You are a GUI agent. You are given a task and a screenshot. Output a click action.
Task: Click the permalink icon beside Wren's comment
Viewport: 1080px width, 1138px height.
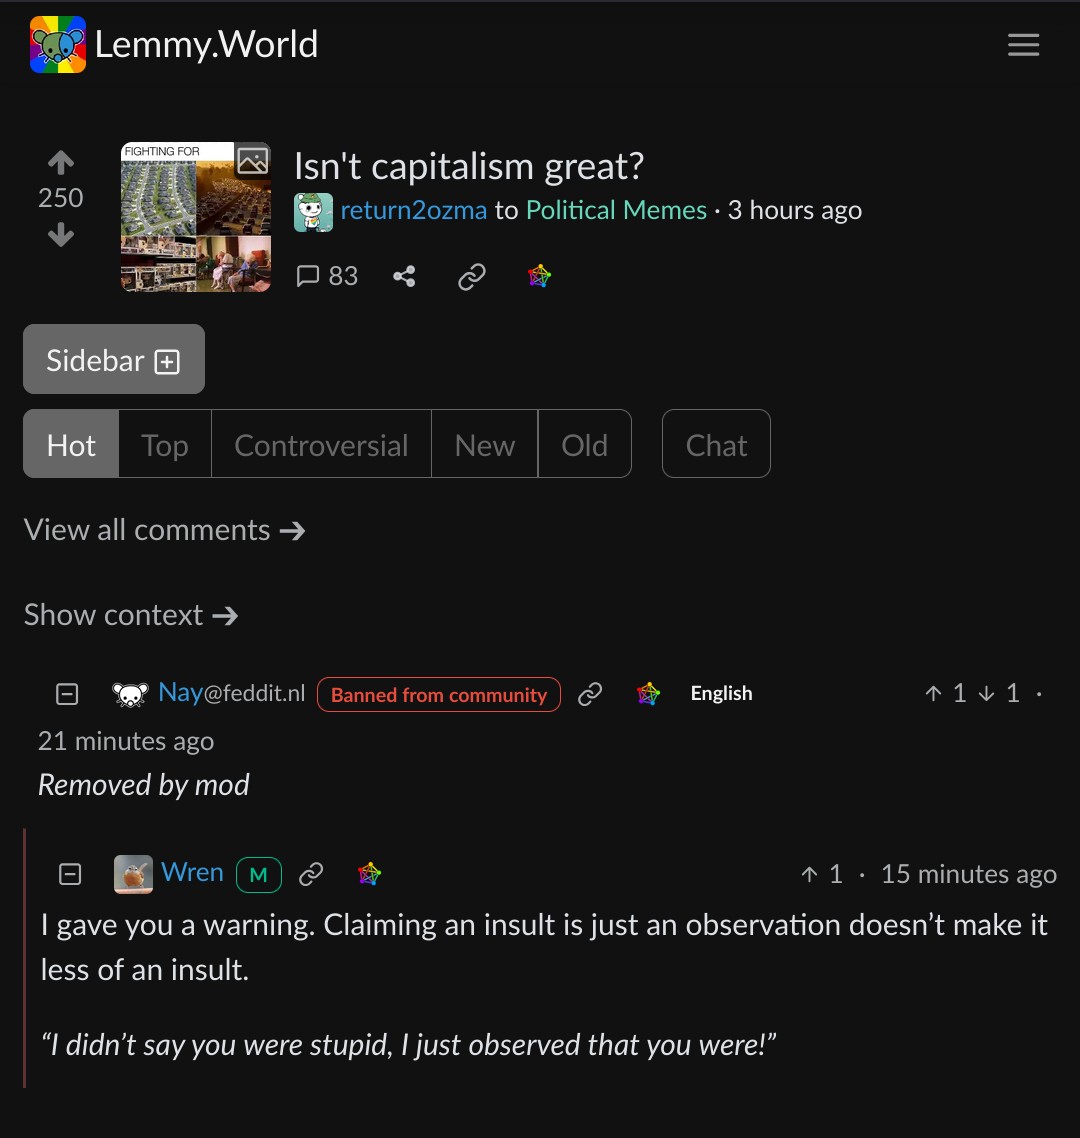pyautogui.click(x=311, y=874)
